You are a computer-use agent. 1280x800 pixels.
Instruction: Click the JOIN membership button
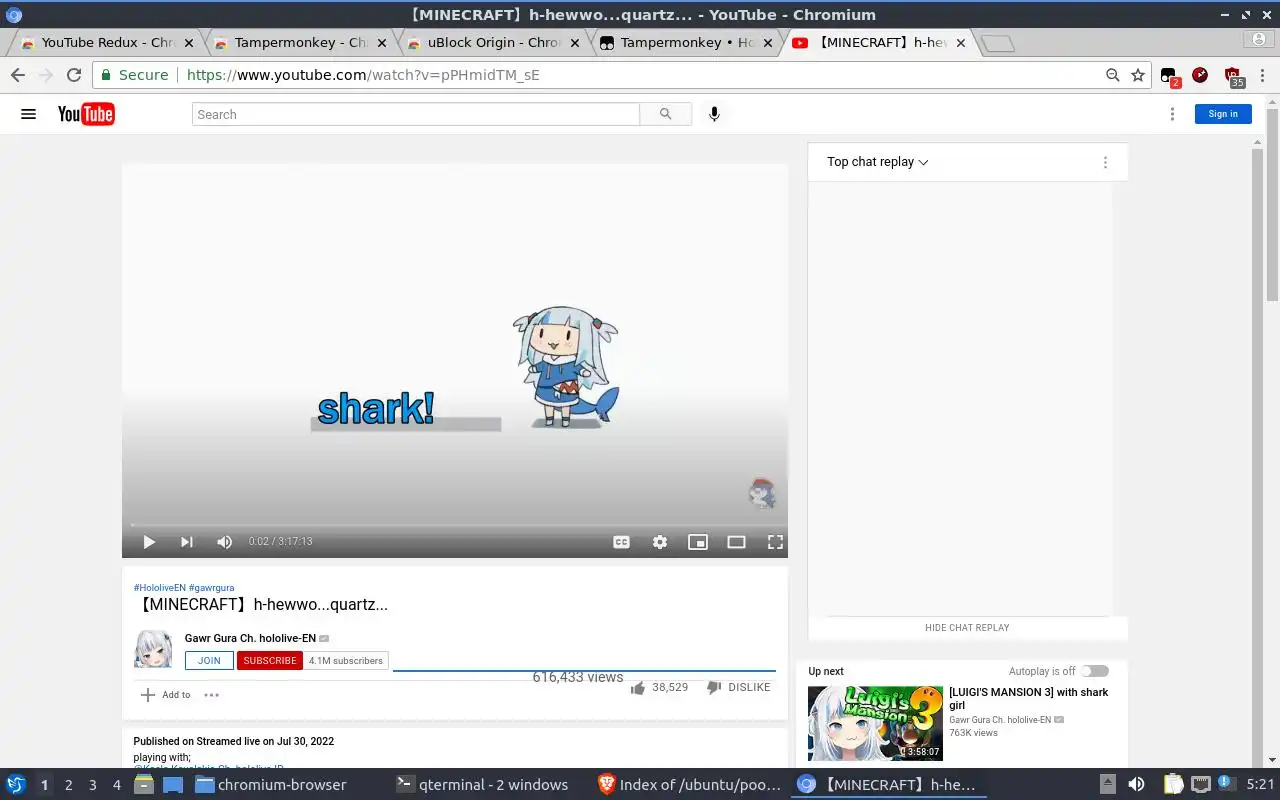pyautogui.click(x=209, y=661)
